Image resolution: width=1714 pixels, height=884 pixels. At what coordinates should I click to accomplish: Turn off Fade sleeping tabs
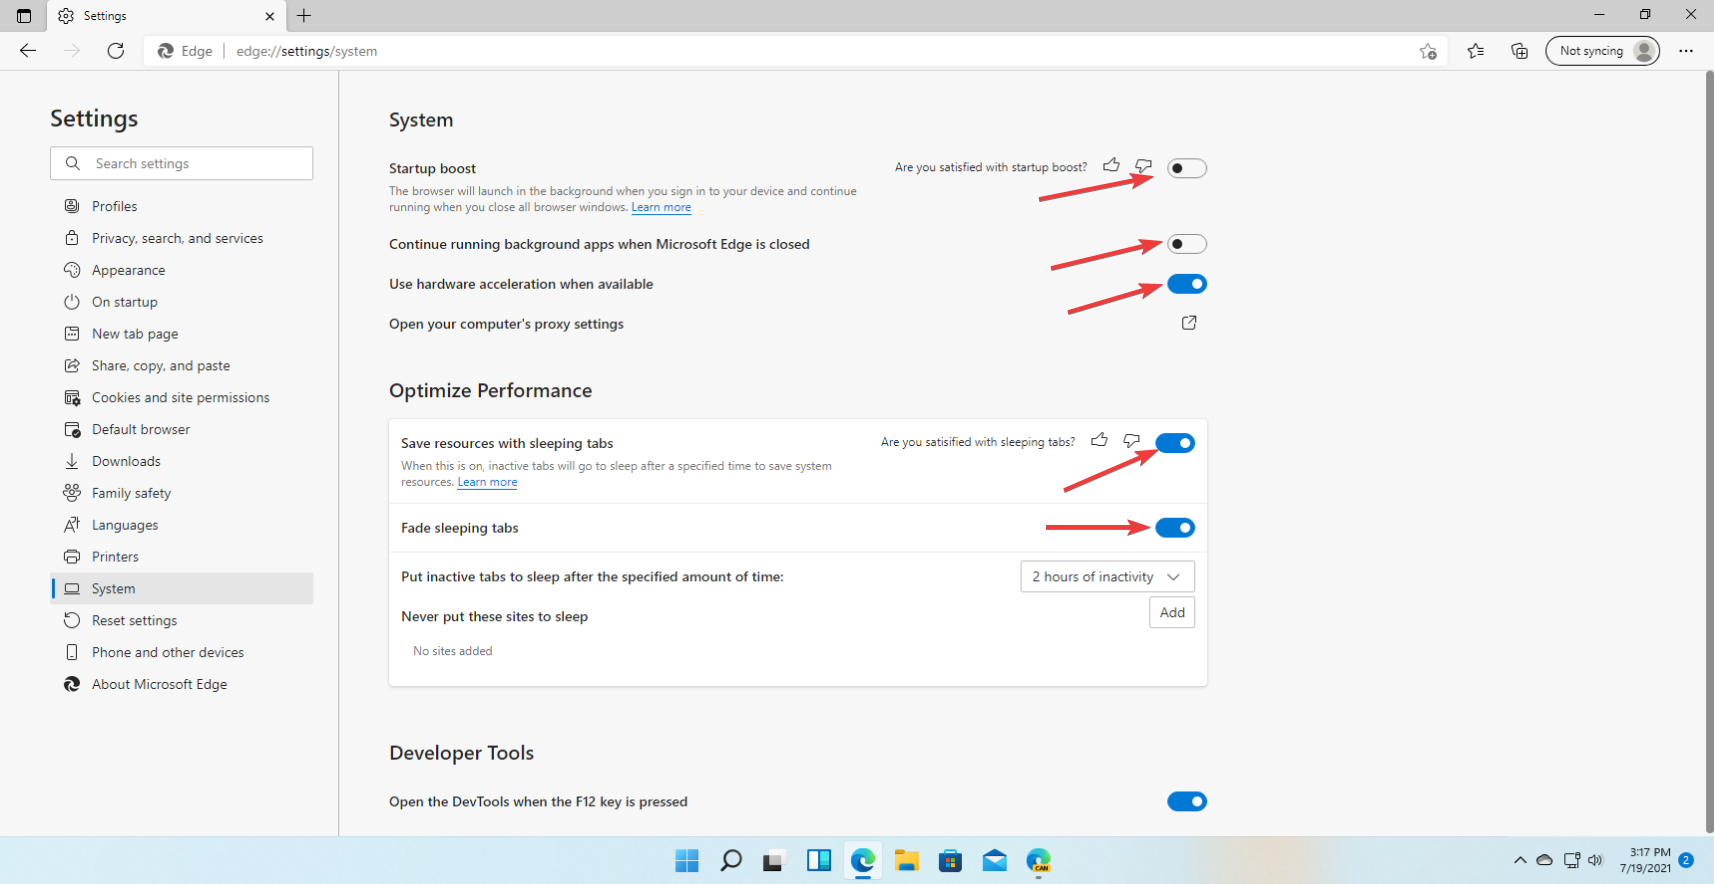coord(1175,528)
